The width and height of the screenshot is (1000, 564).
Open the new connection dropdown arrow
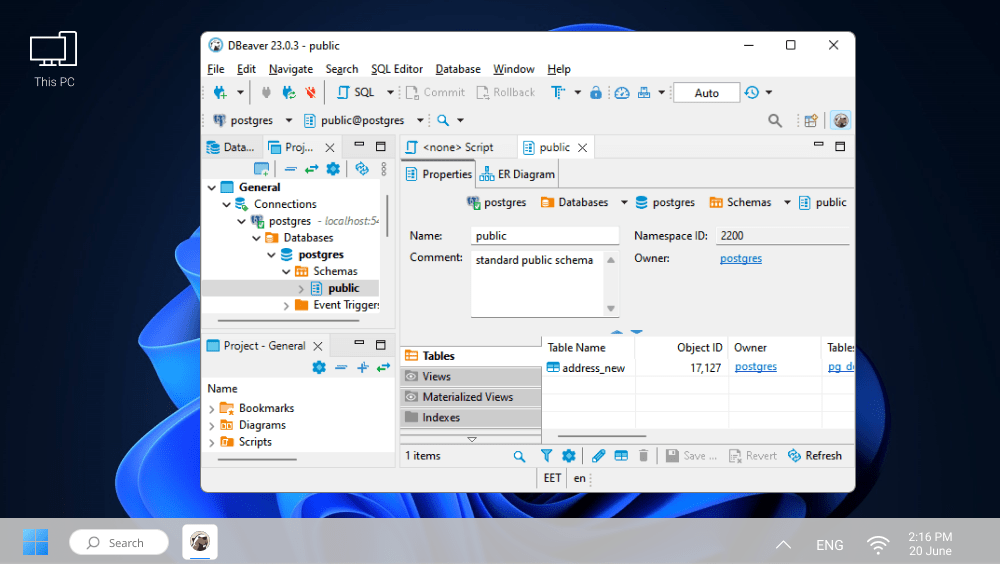pos(240,93)
